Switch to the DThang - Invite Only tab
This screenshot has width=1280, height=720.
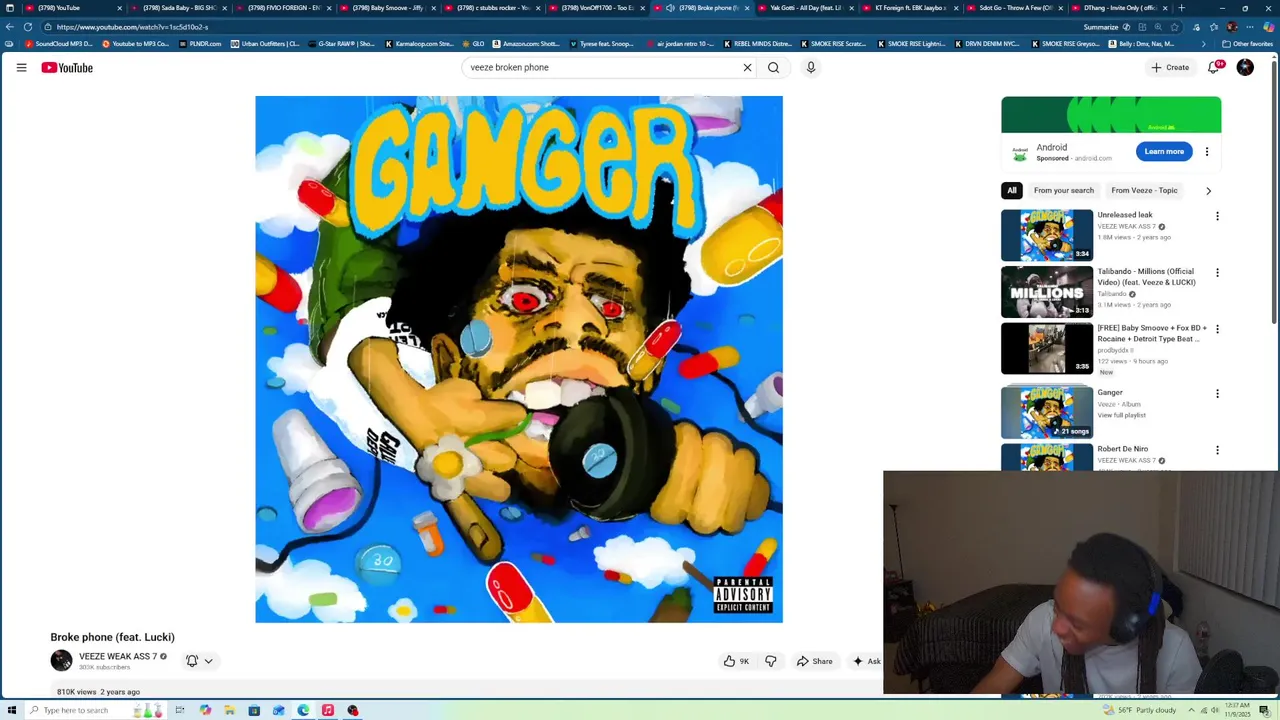(1118, 8)
